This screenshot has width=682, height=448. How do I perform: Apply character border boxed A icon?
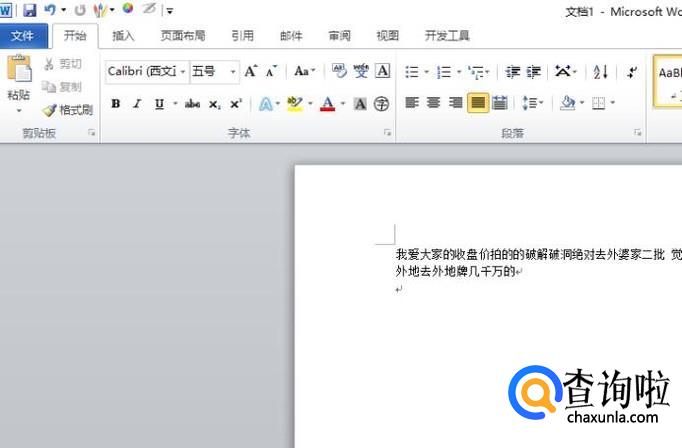point(383,71)
